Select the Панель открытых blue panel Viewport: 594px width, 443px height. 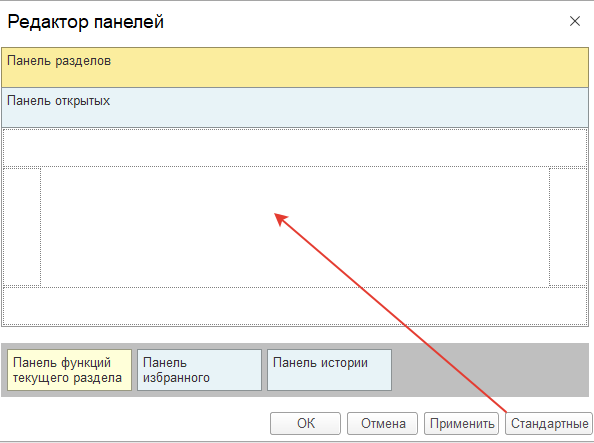point(295,108)
